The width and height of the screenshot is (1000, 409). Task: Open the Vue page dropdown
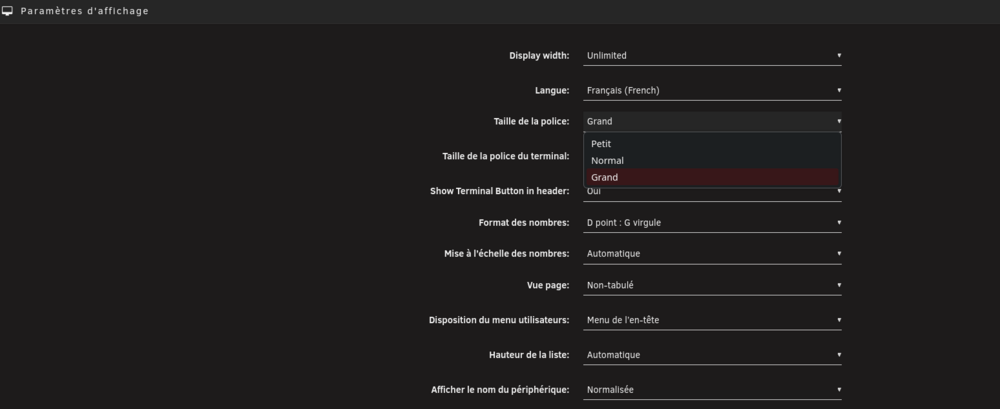(x=712, y=285)
